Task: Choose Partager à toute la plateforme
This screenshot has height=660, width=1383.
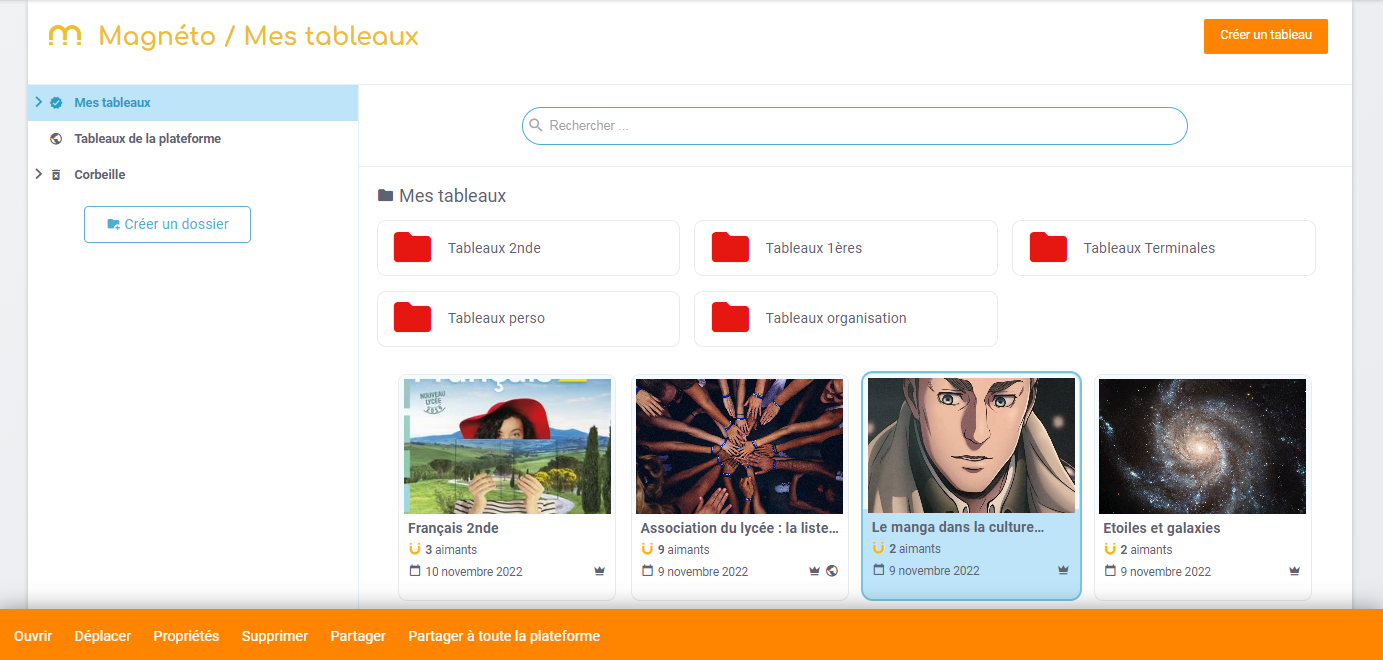Action: pos(504,636)
